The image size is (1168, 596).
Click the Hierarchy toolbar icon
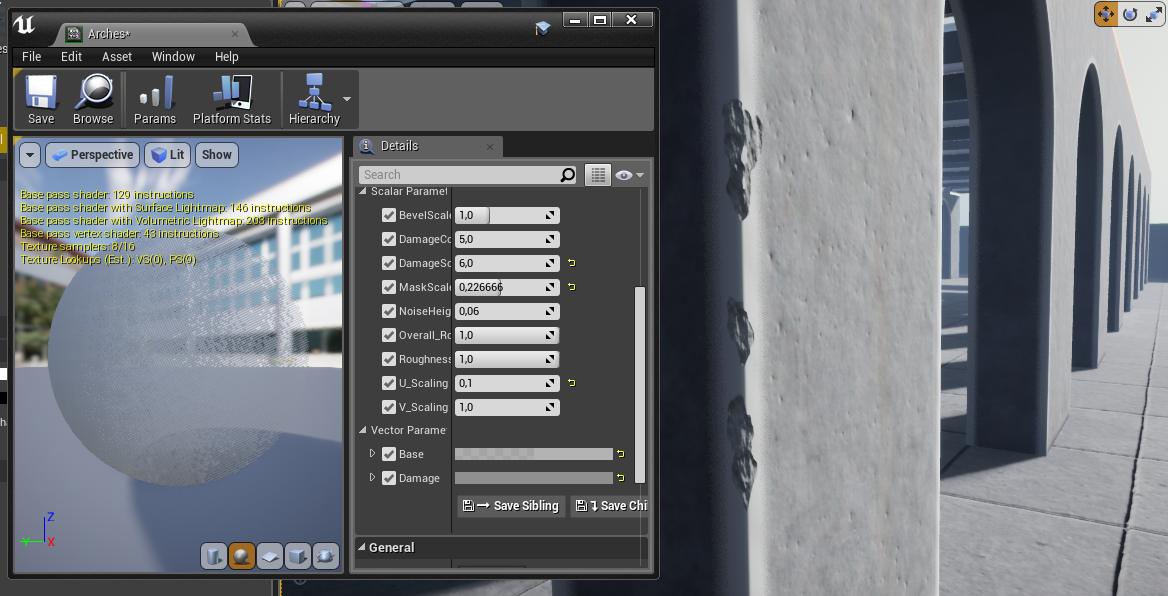pyautogui.click(x=313, y=99)
